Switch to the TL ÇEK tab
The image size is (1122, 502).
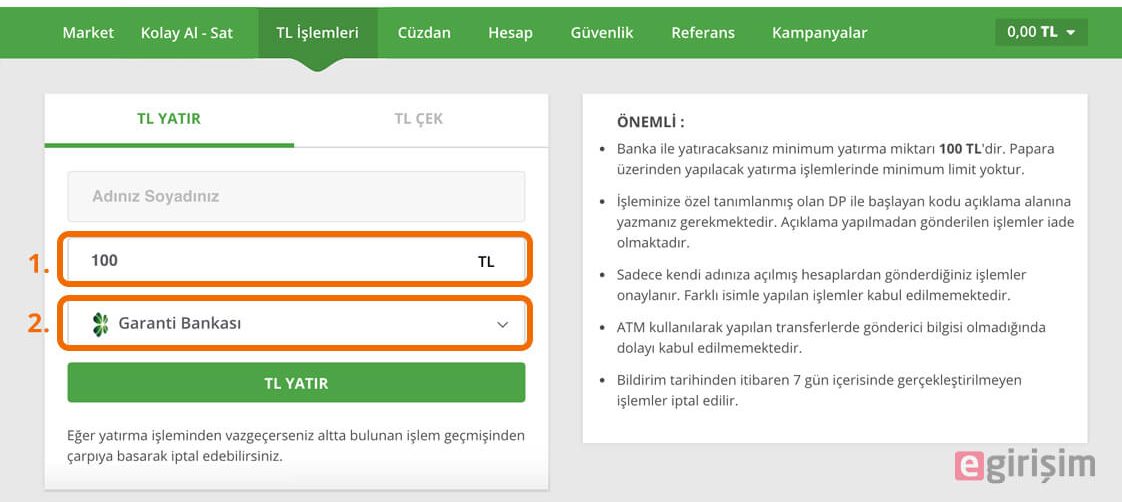click(419, 119)
